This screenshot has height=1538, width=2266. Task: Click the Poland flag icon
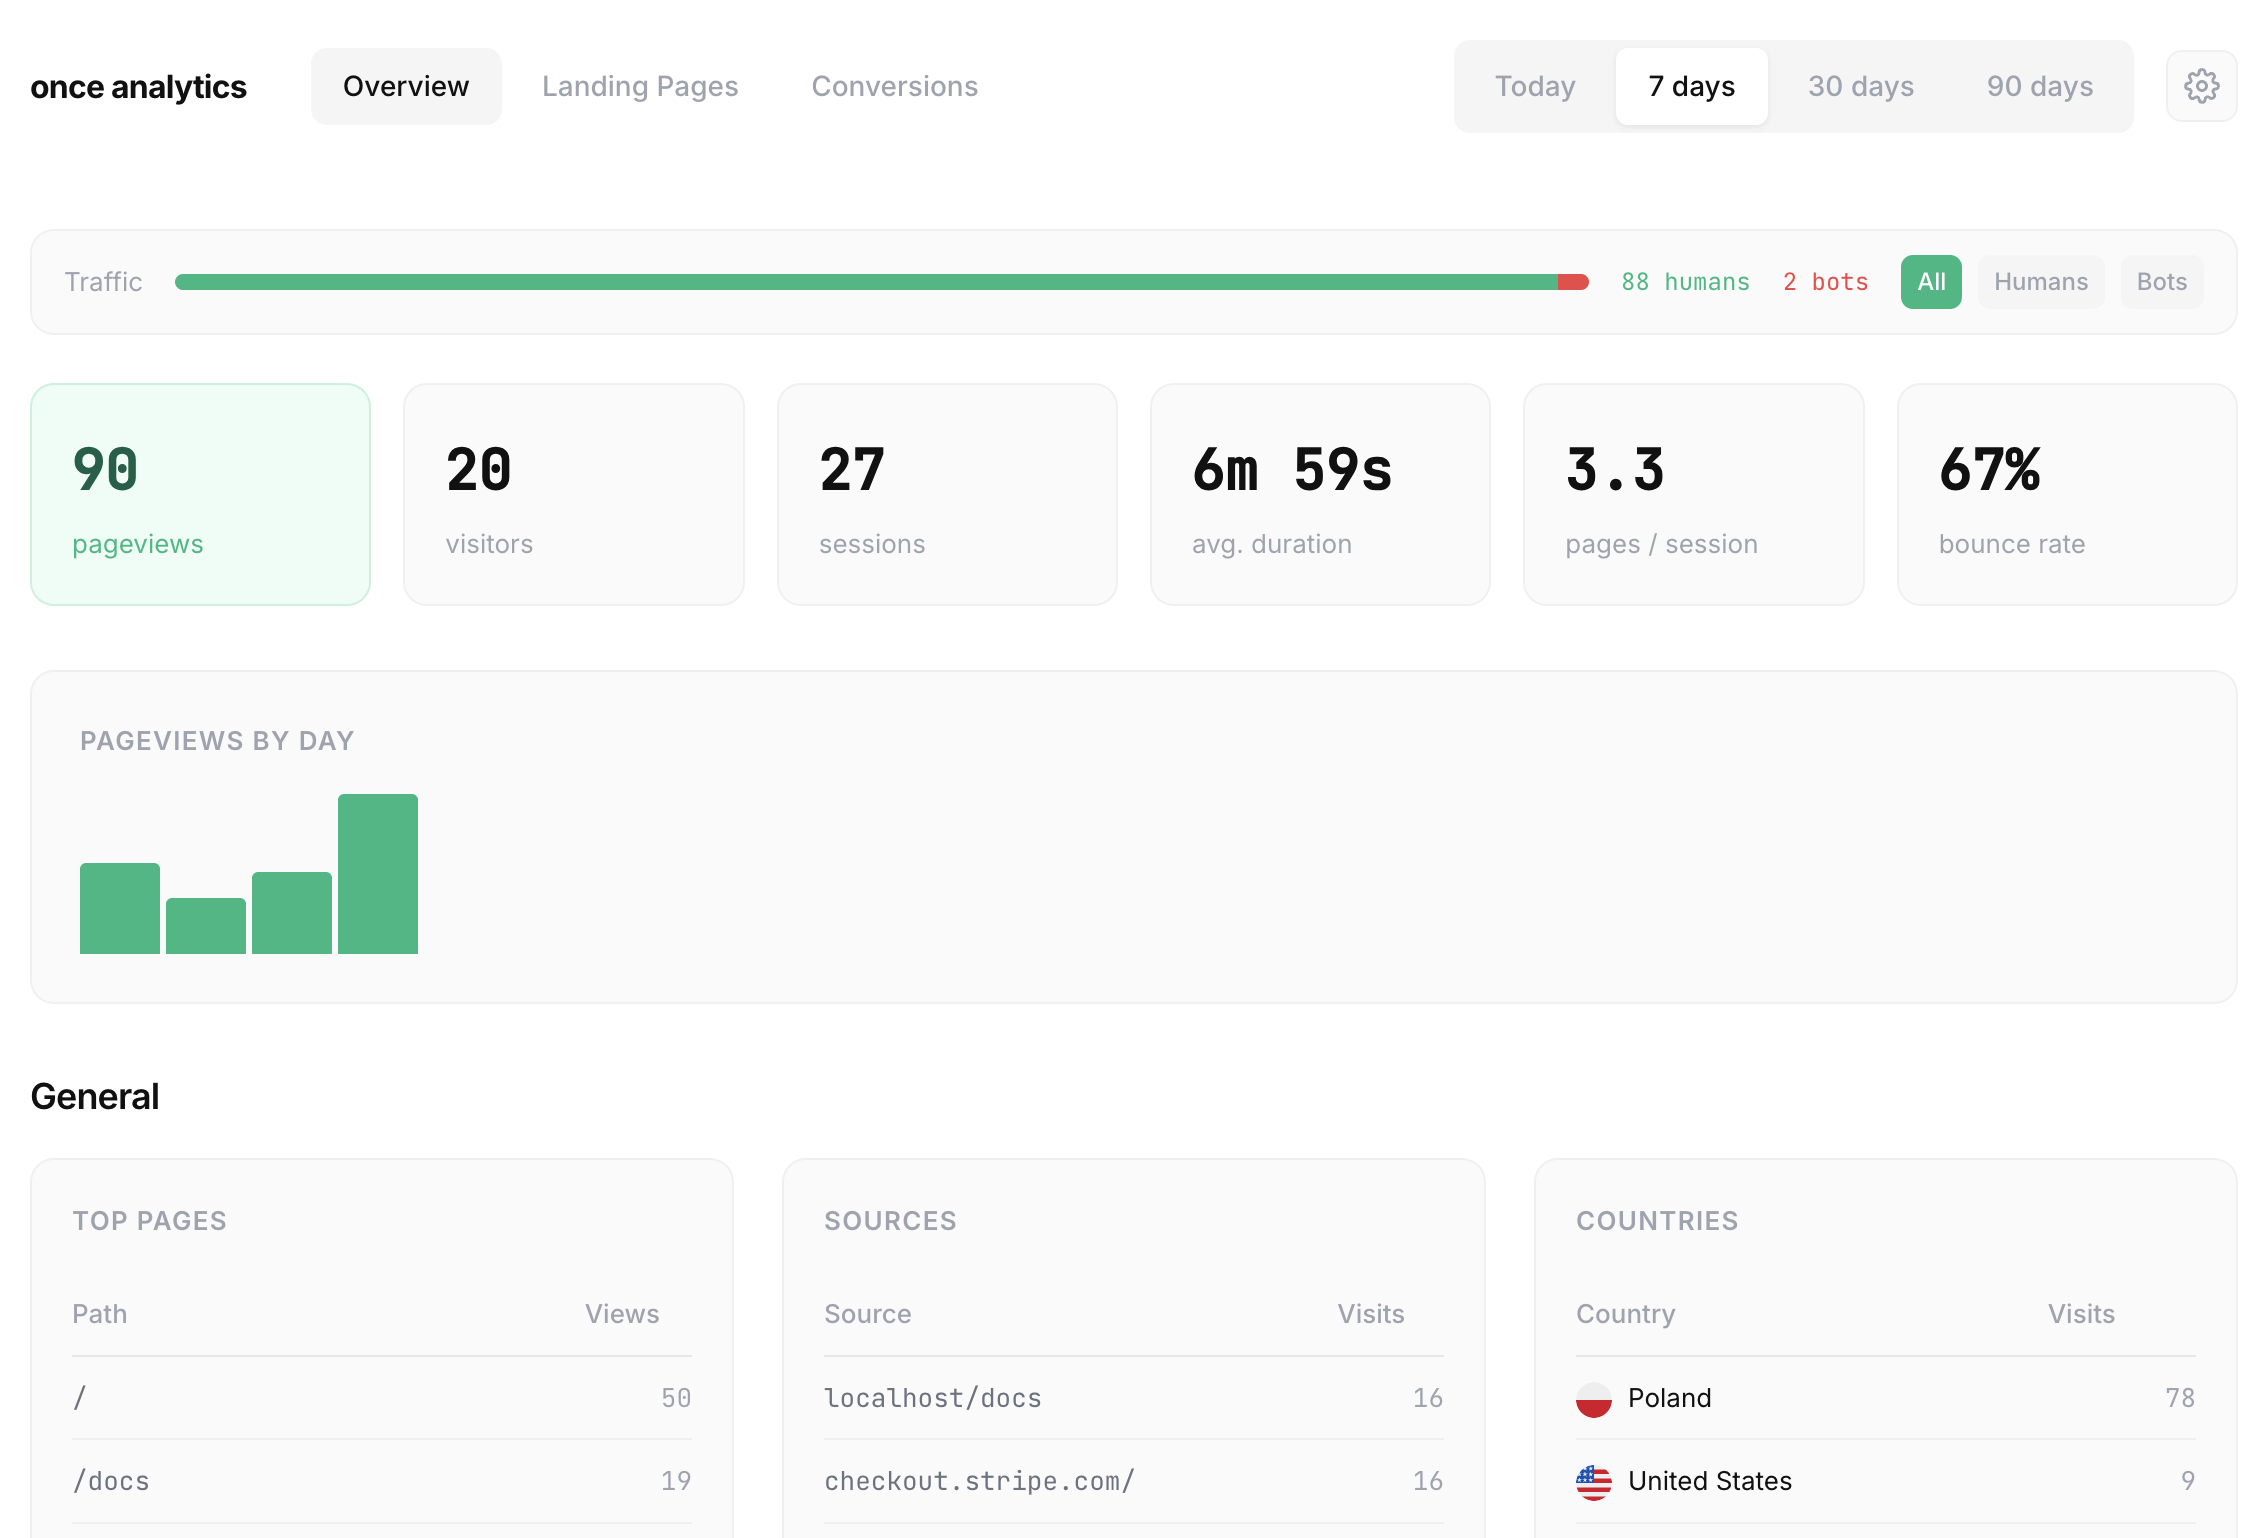[1592, 1399]
